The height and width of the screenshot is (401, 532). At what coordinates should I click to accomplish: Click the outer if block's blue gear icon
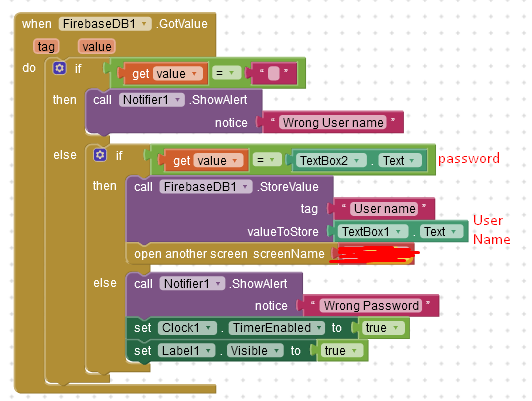(59, 69)
